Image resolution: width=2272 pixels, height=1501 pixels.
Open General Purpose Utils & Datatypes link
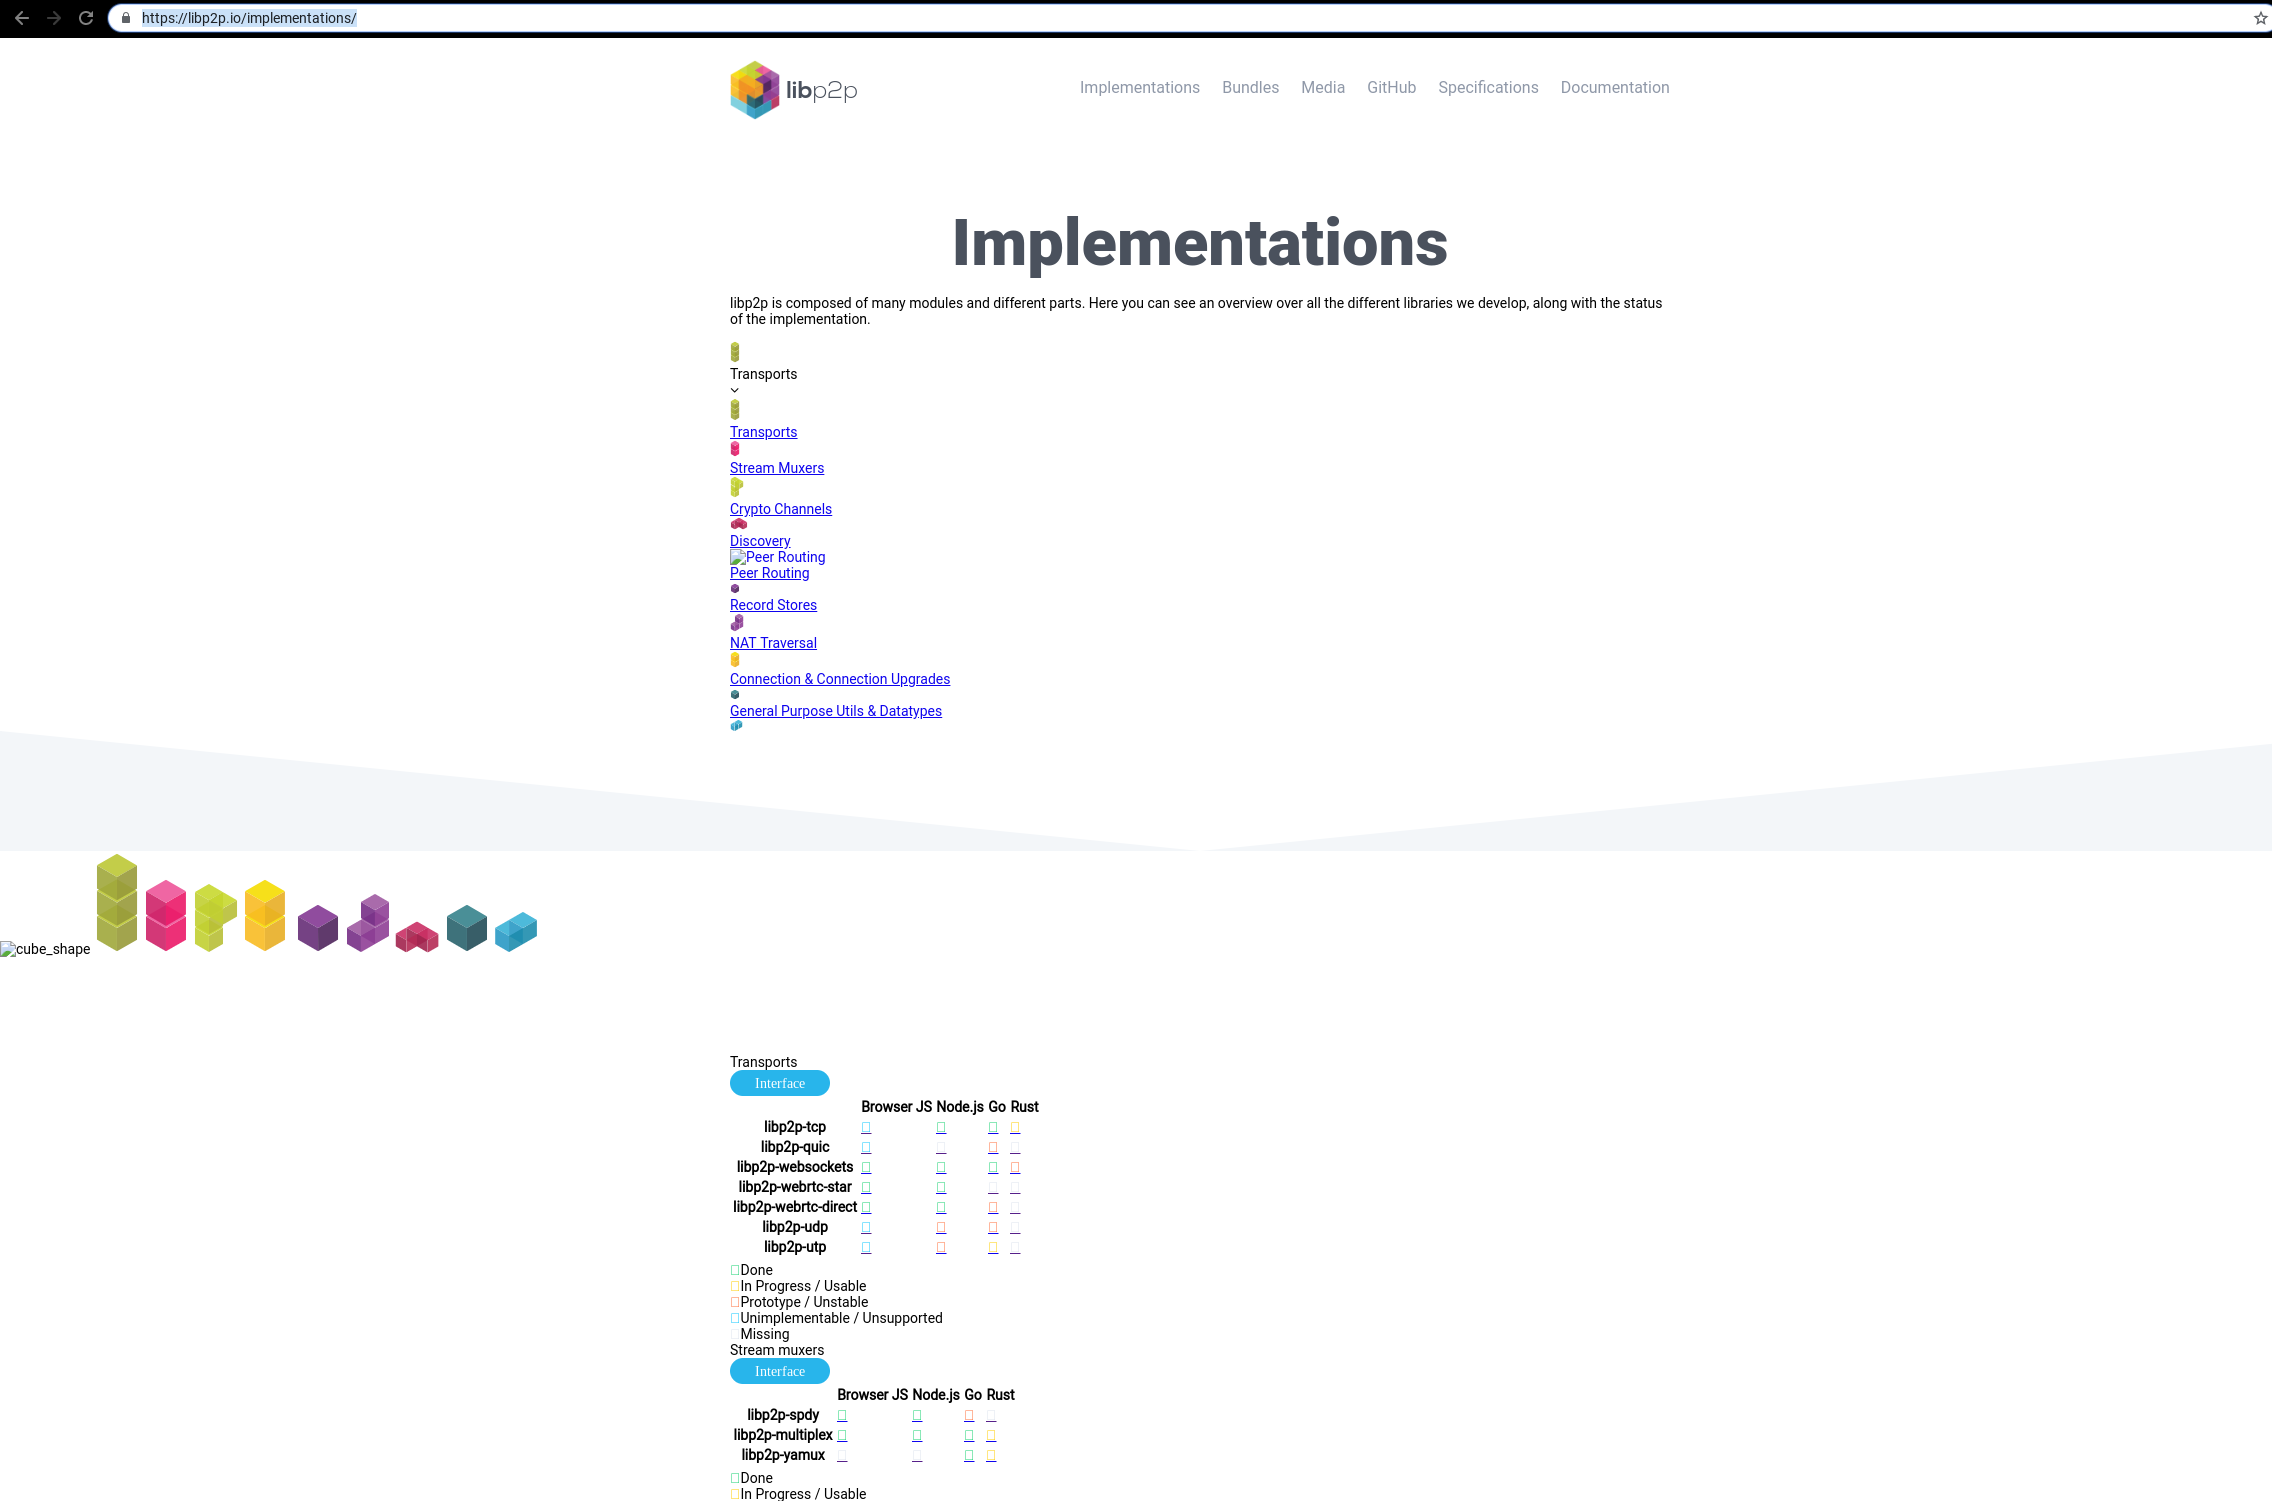tap(836, 711)
